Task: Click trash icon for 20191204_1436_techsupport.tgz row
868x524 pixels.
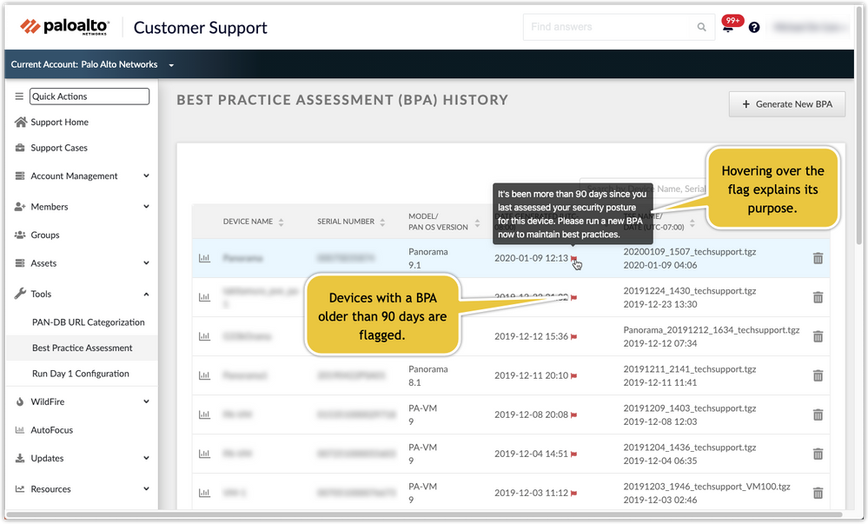Action: pyautogui.click(x=817, y=453)
